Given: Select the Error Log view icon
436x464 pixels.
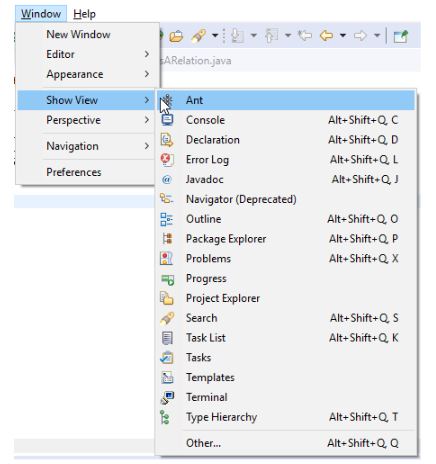Looking at the screenshot, I should 167,159.
